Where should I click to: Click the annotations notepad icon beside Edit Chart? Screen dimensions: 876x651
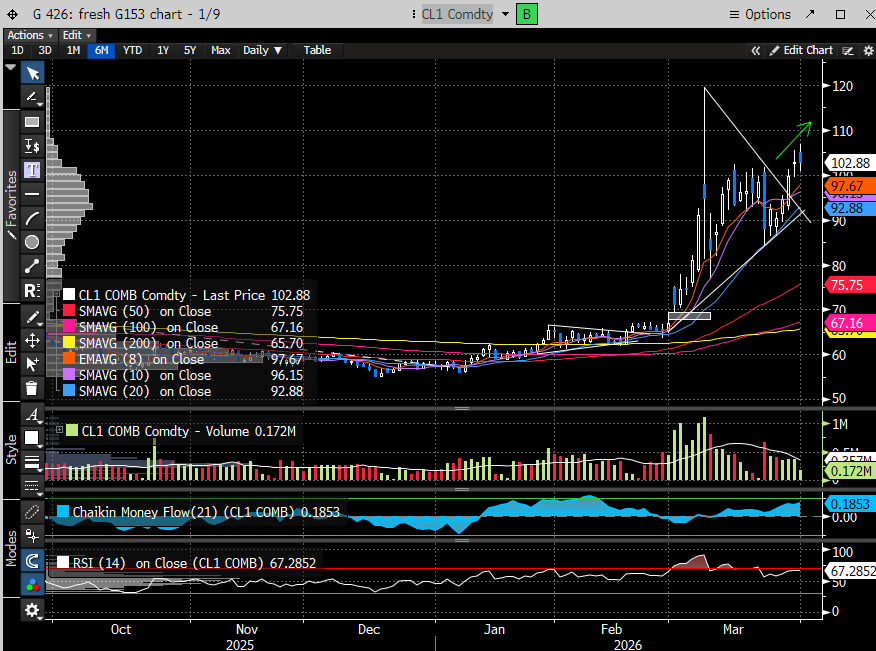848,51
